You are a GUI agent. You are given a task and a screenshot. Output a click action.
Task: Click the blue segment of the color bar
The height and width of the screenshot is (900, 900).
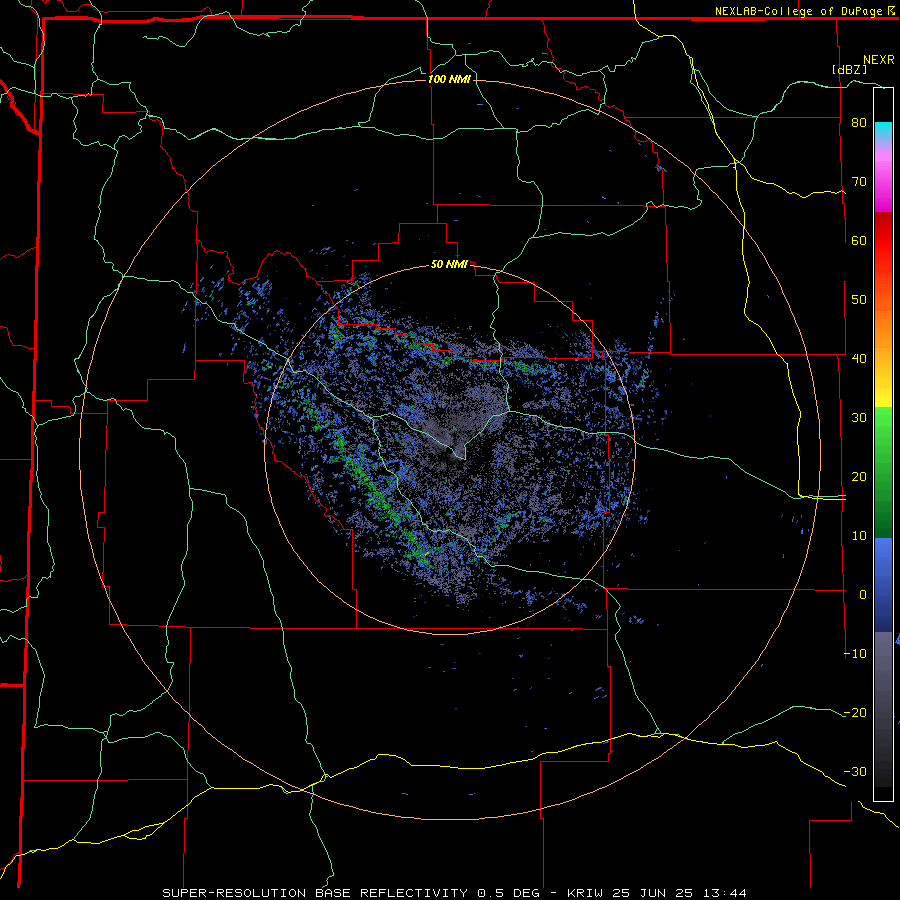(883, 585)
